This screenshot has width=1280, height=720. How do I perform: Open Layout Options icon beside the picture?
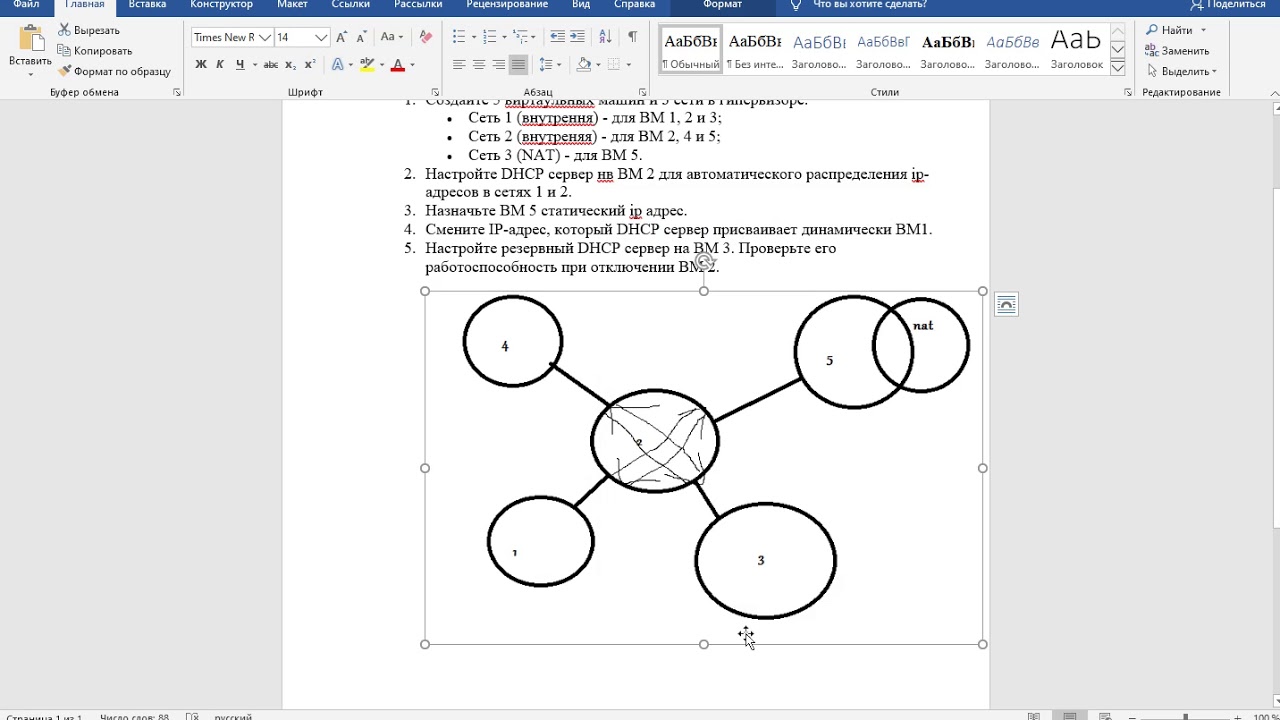[x=1006, y=305]
